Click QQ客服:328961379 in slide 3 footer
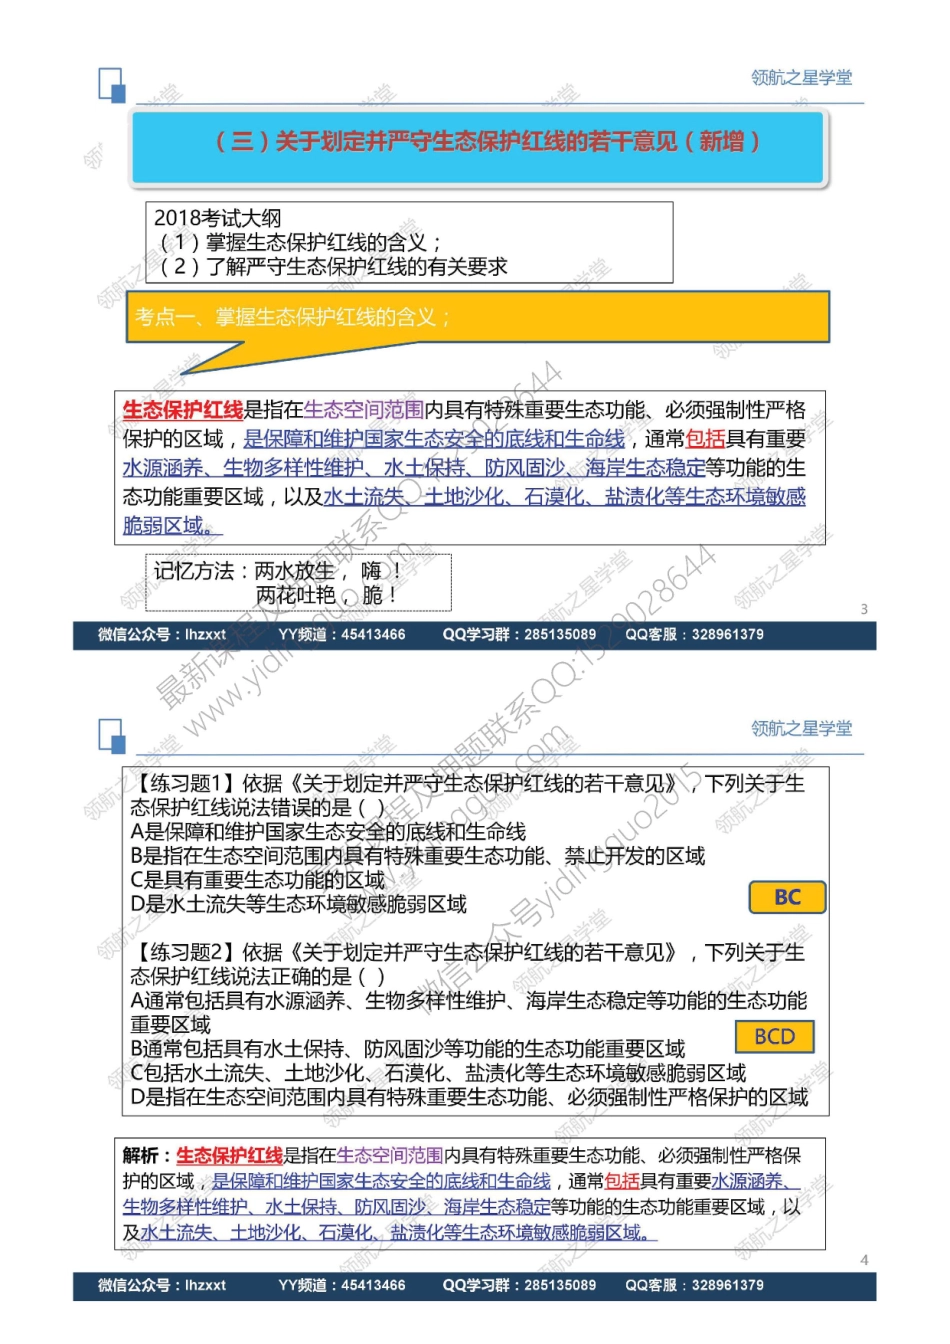 coord(694,634)
